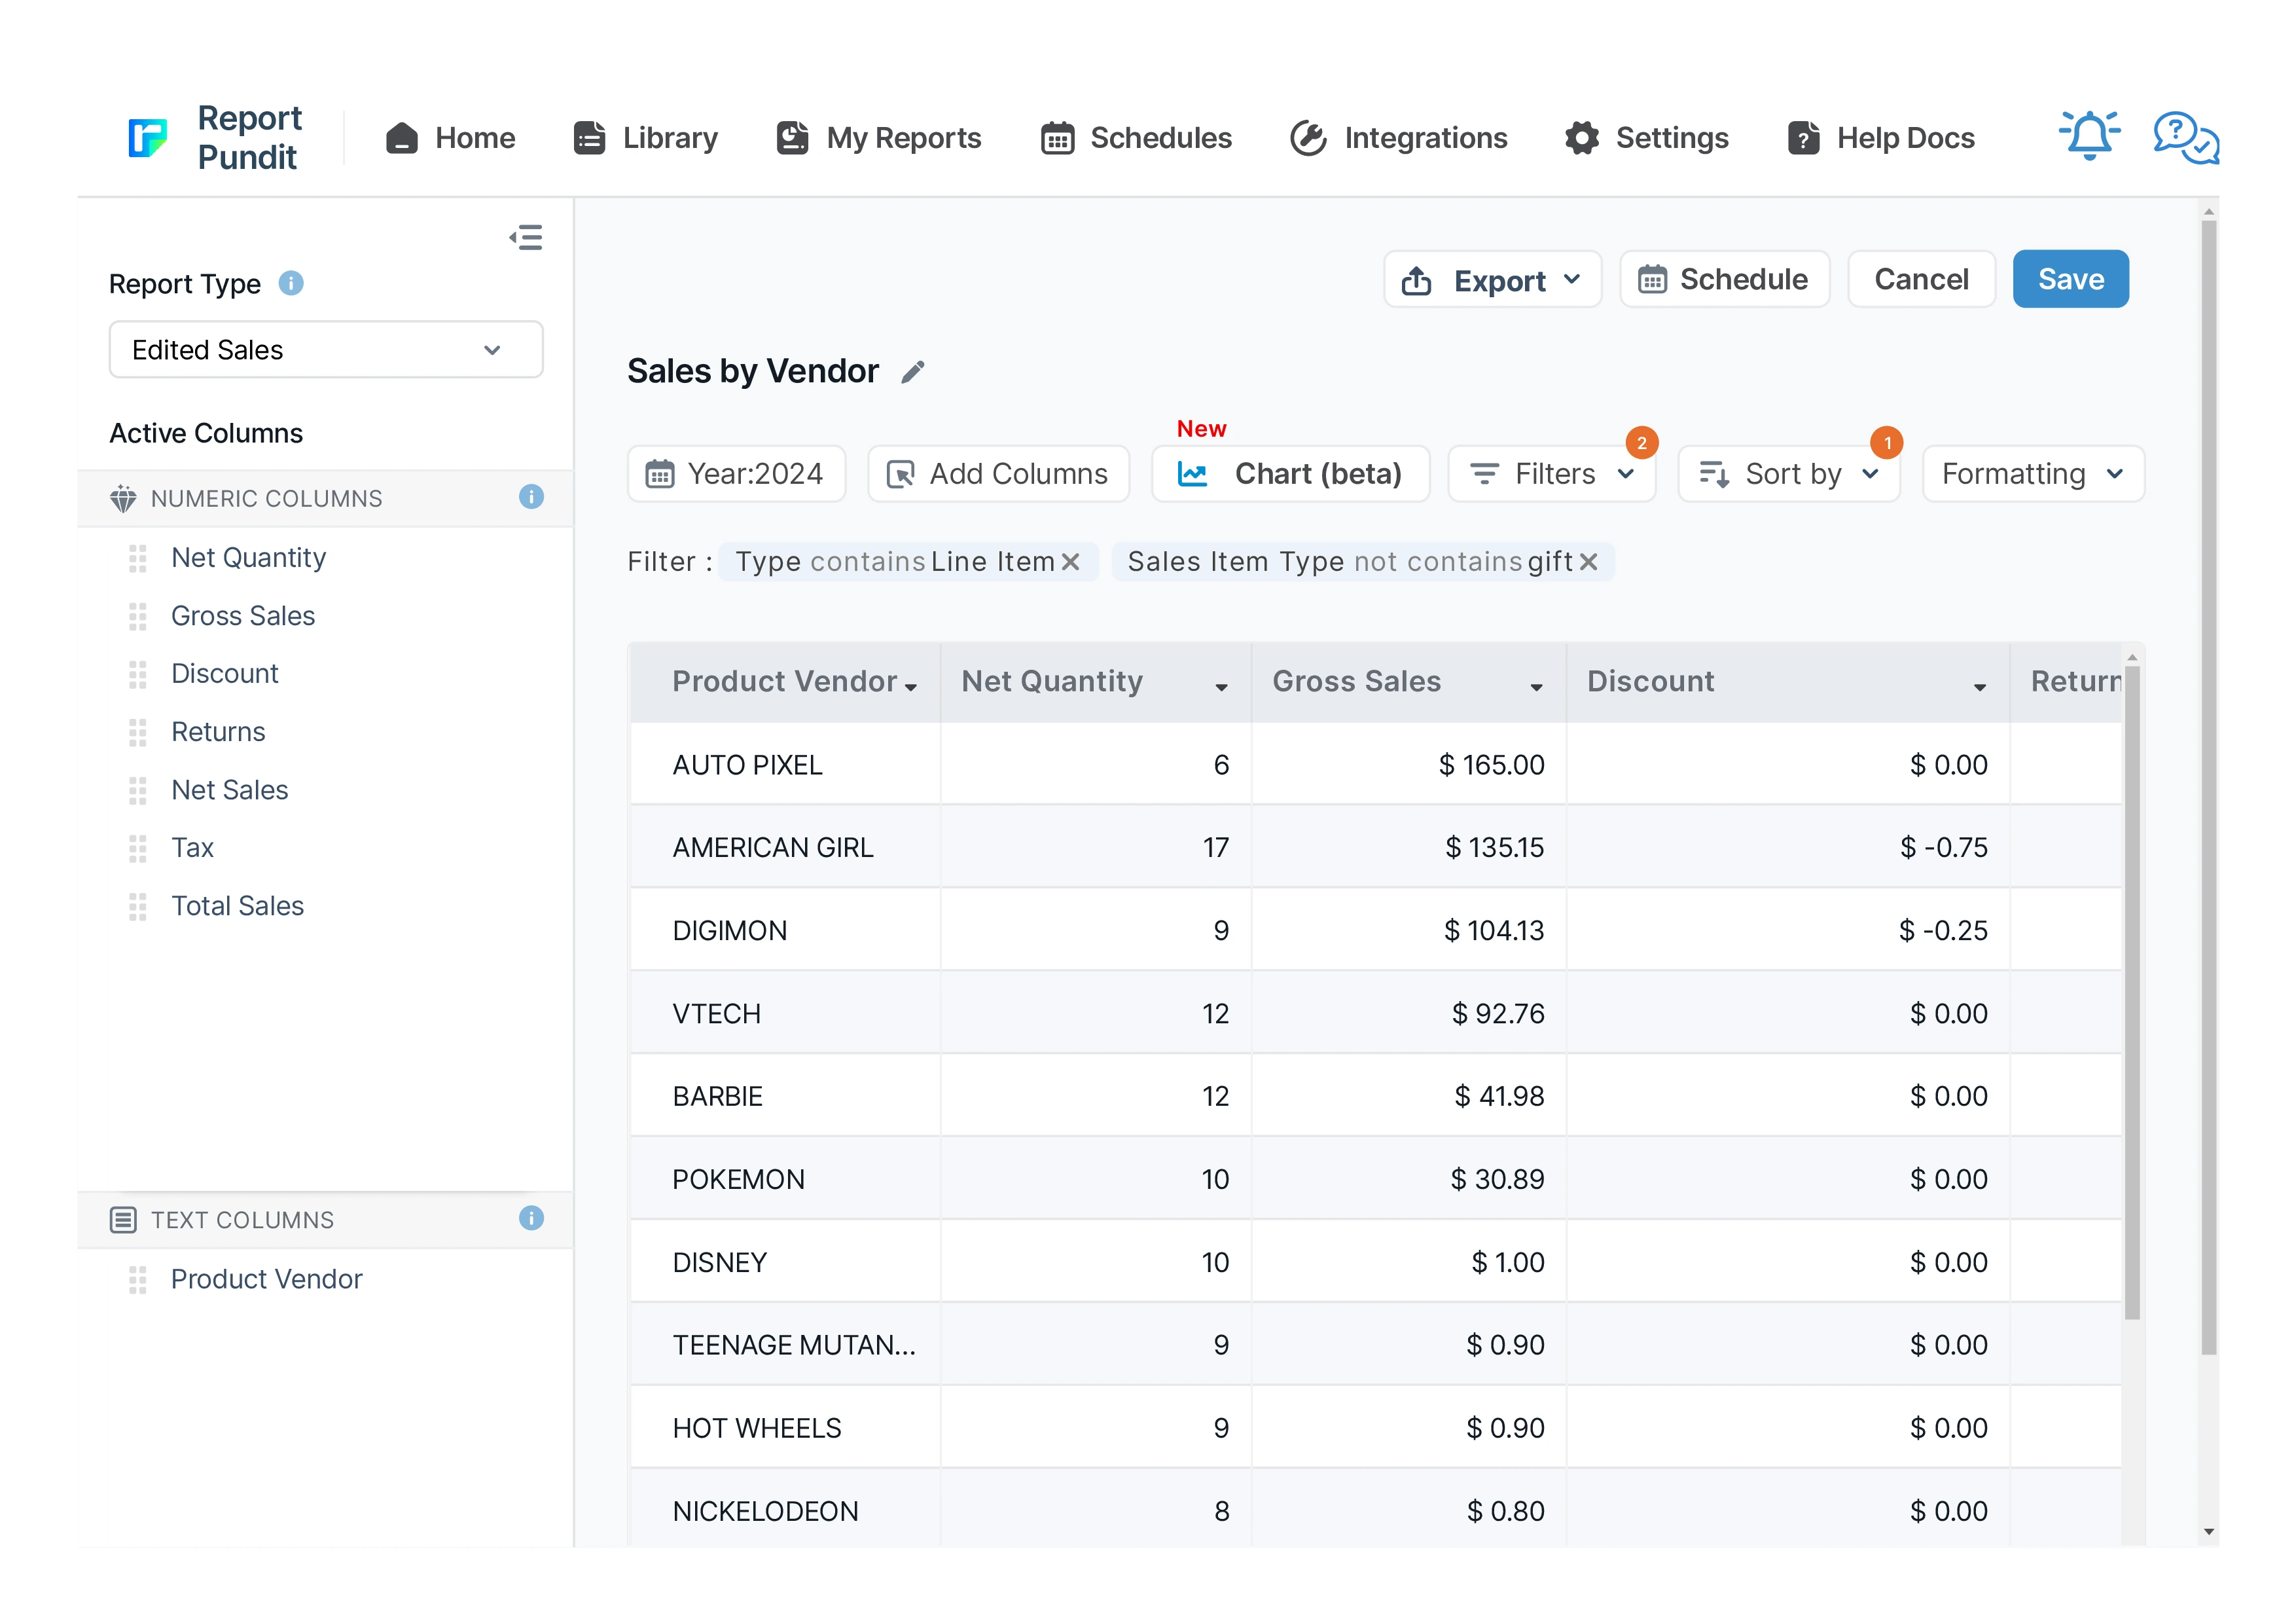The image size is (2296, 1623).
Task: Open the Sort by dropdown
Action: (1789, 474)
